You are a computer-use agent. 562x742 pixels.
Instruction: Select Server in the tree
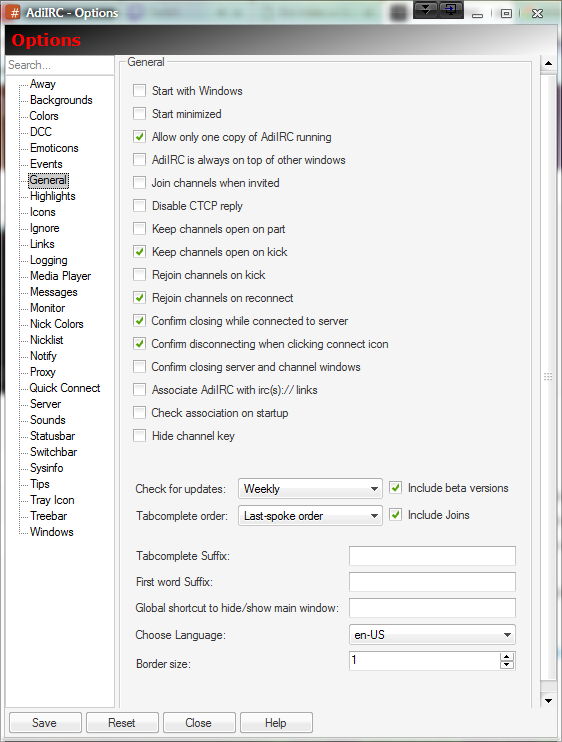[x=45, y=404]
